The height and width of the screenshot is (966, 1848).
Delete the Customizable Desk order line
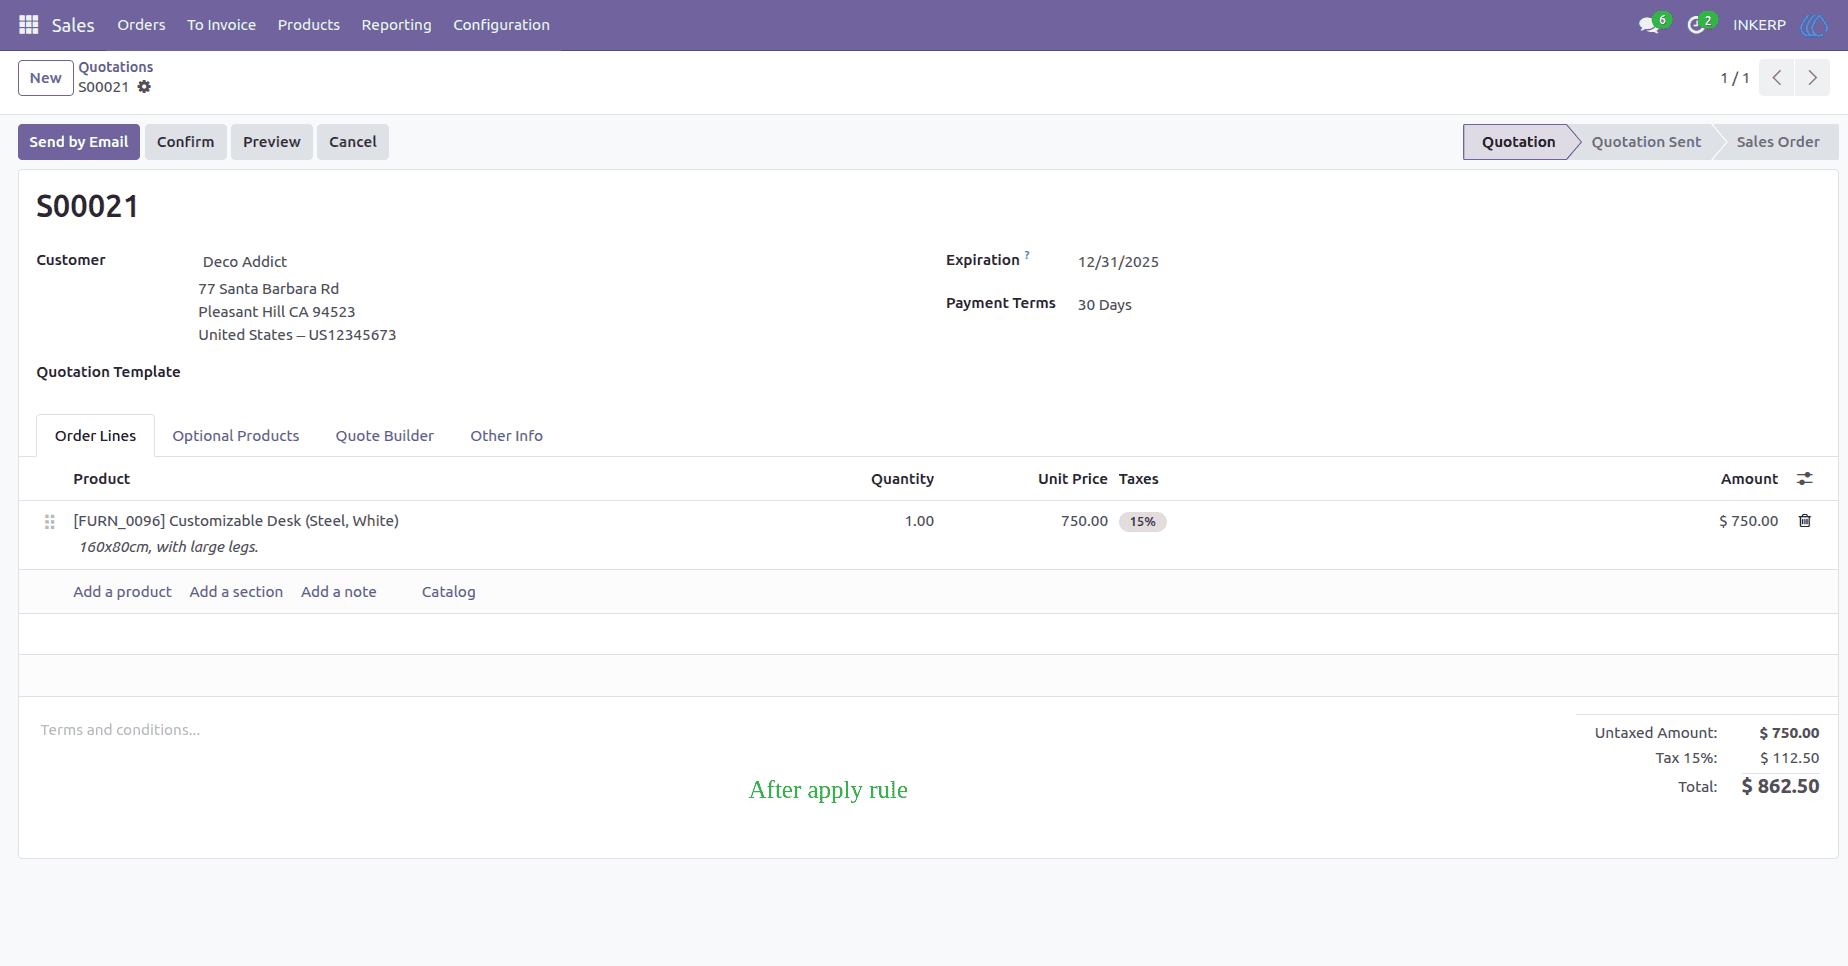coord(1805,521)
